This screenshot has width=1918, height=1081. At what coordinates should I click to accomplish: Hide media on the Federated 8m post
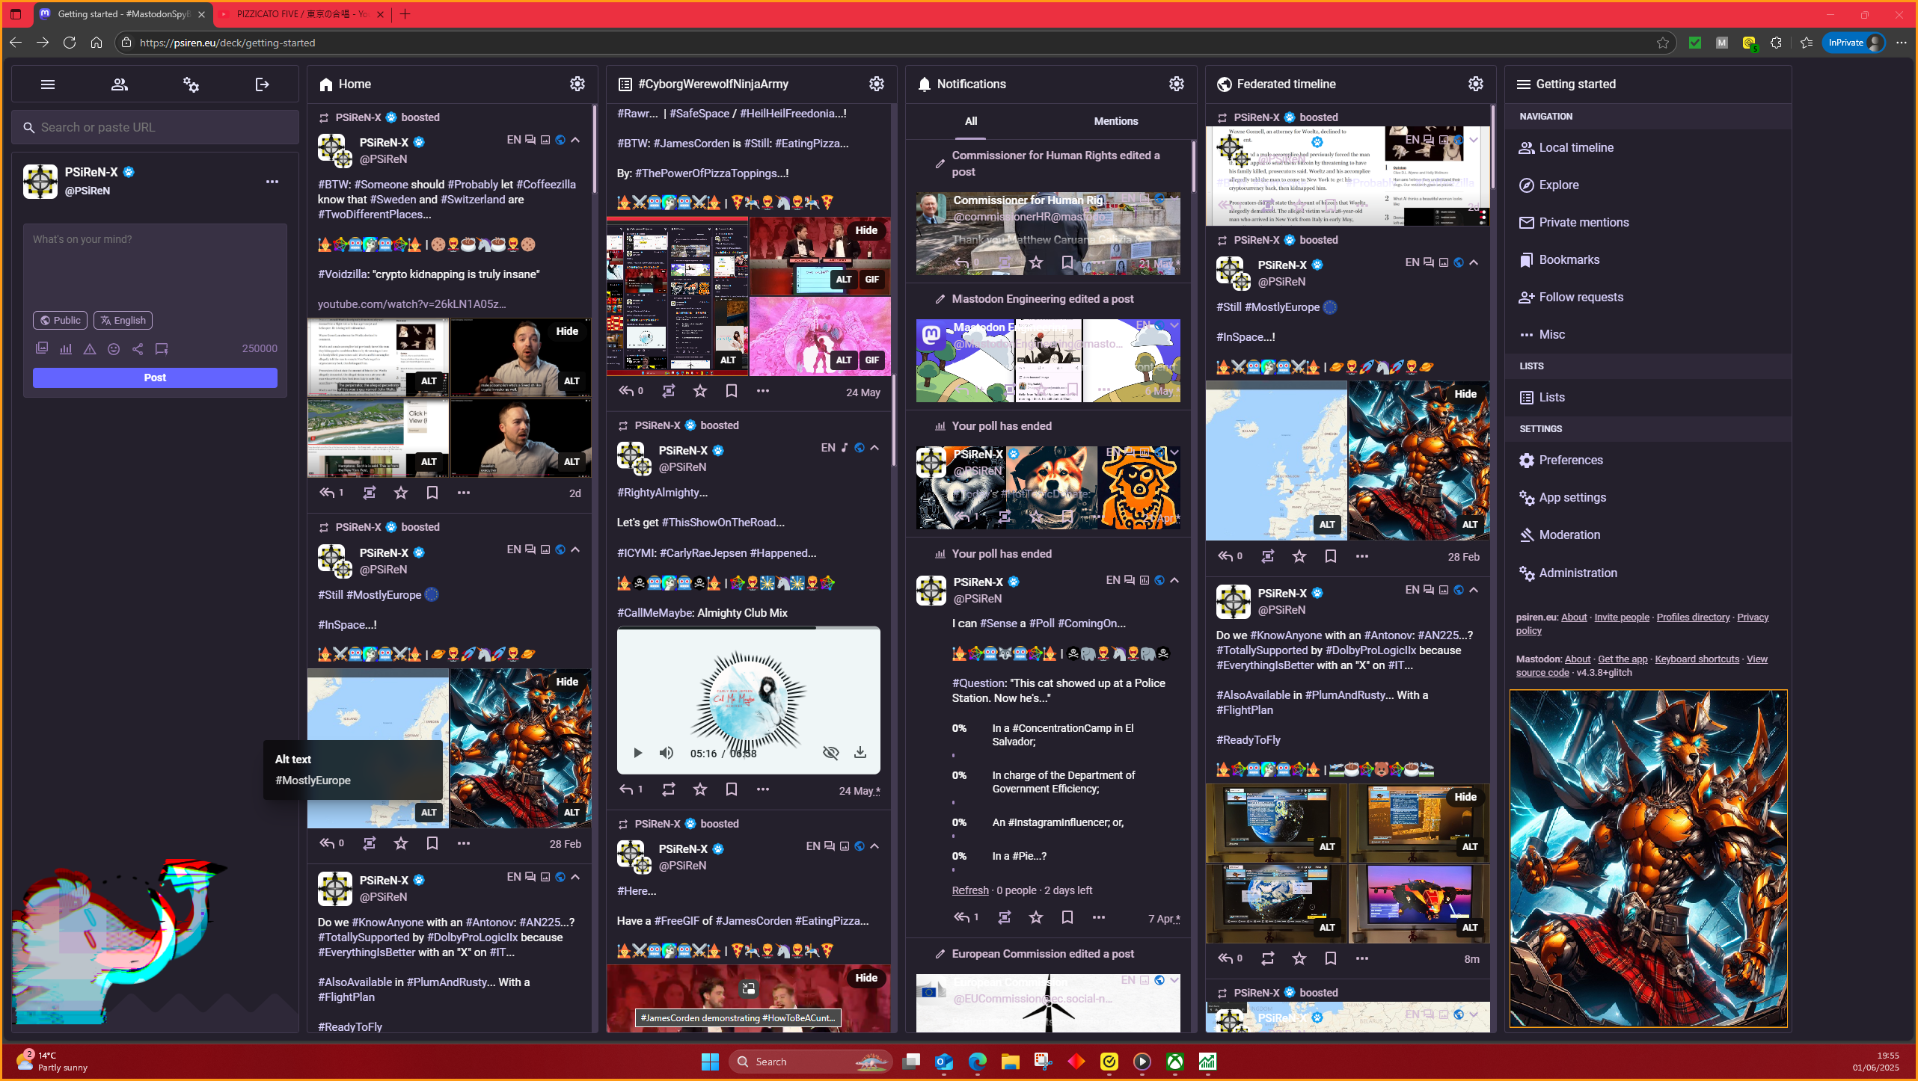tap(1465, 797)
